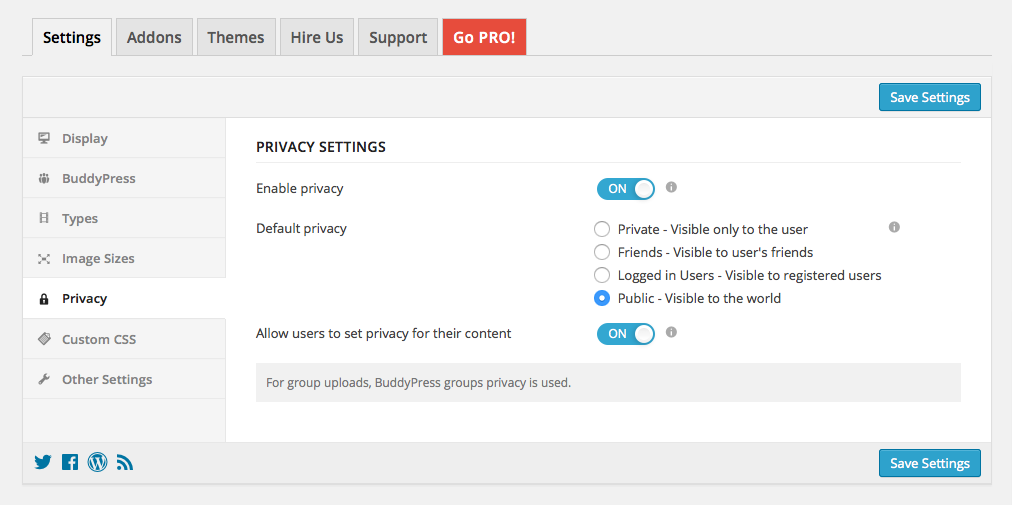Click info icon beside Enable privacy toggle
This screenshot has width=1012, height=505.
pyautogui.click(x=672, y=187)
